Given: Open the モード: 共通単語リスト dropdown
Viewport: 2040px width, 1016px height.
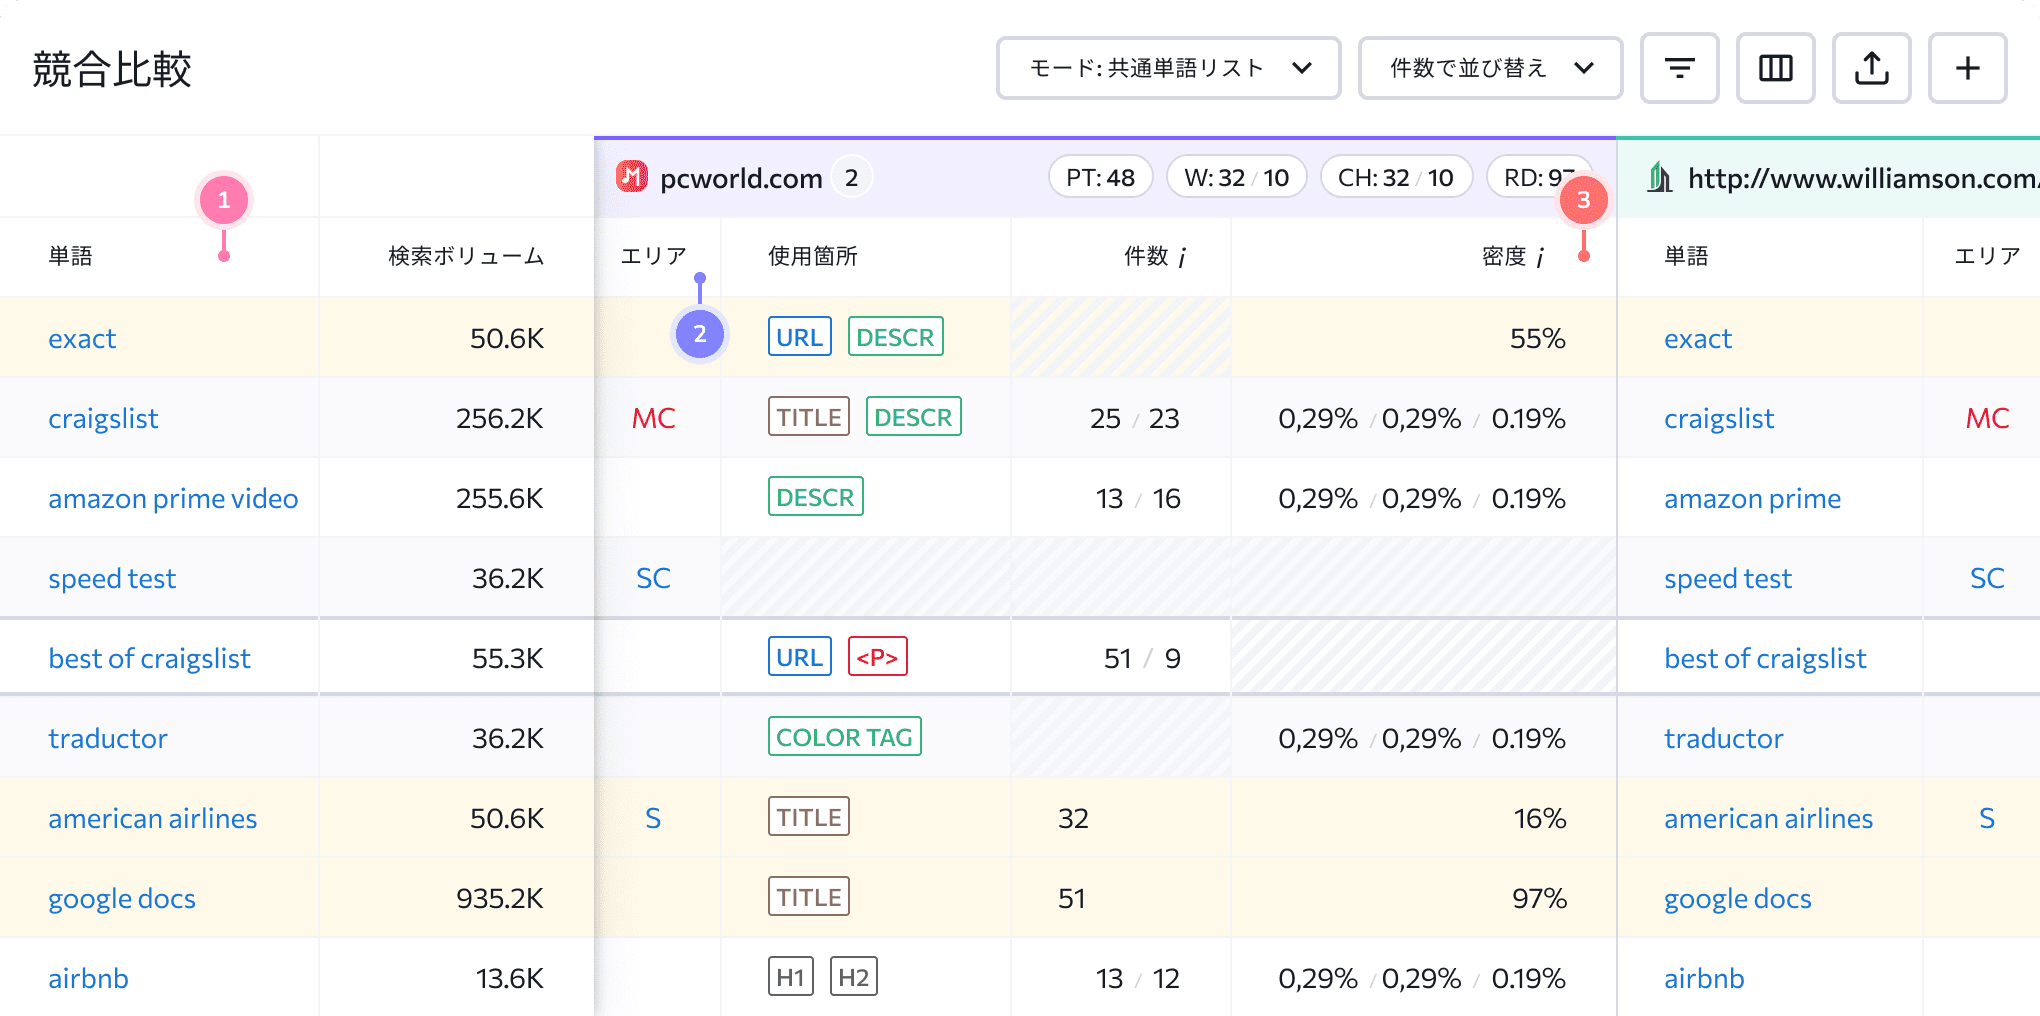Looking at the screenshot, I should (x=1168, y=68).
